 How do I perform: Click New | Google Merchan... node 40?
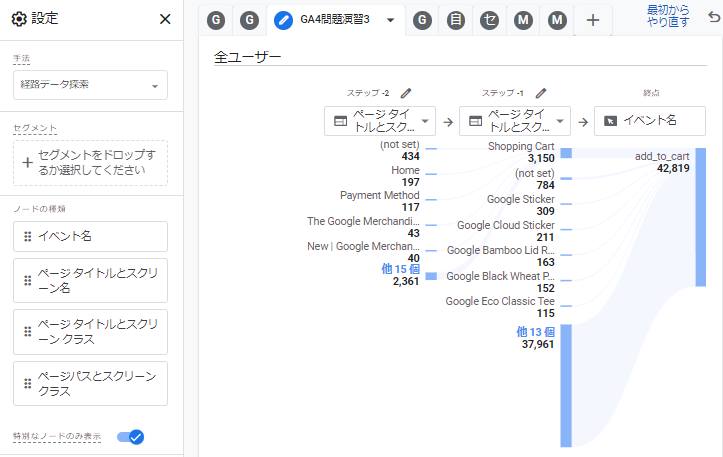363,252
